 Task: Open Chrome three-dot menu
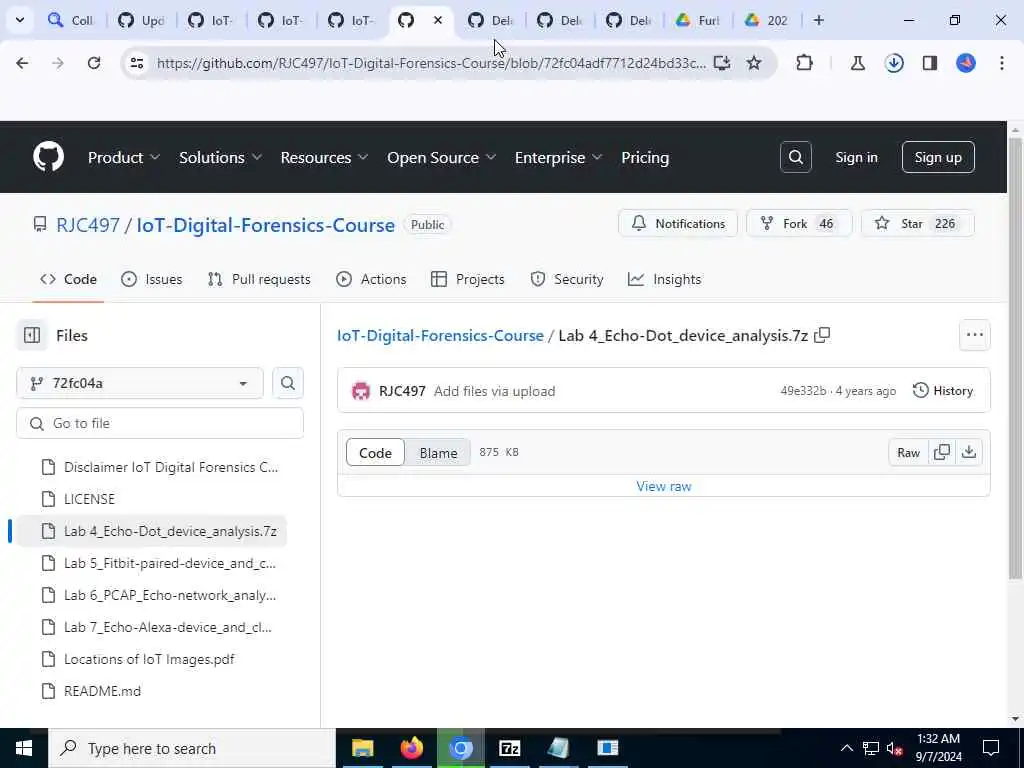(x=1002, y=63)
